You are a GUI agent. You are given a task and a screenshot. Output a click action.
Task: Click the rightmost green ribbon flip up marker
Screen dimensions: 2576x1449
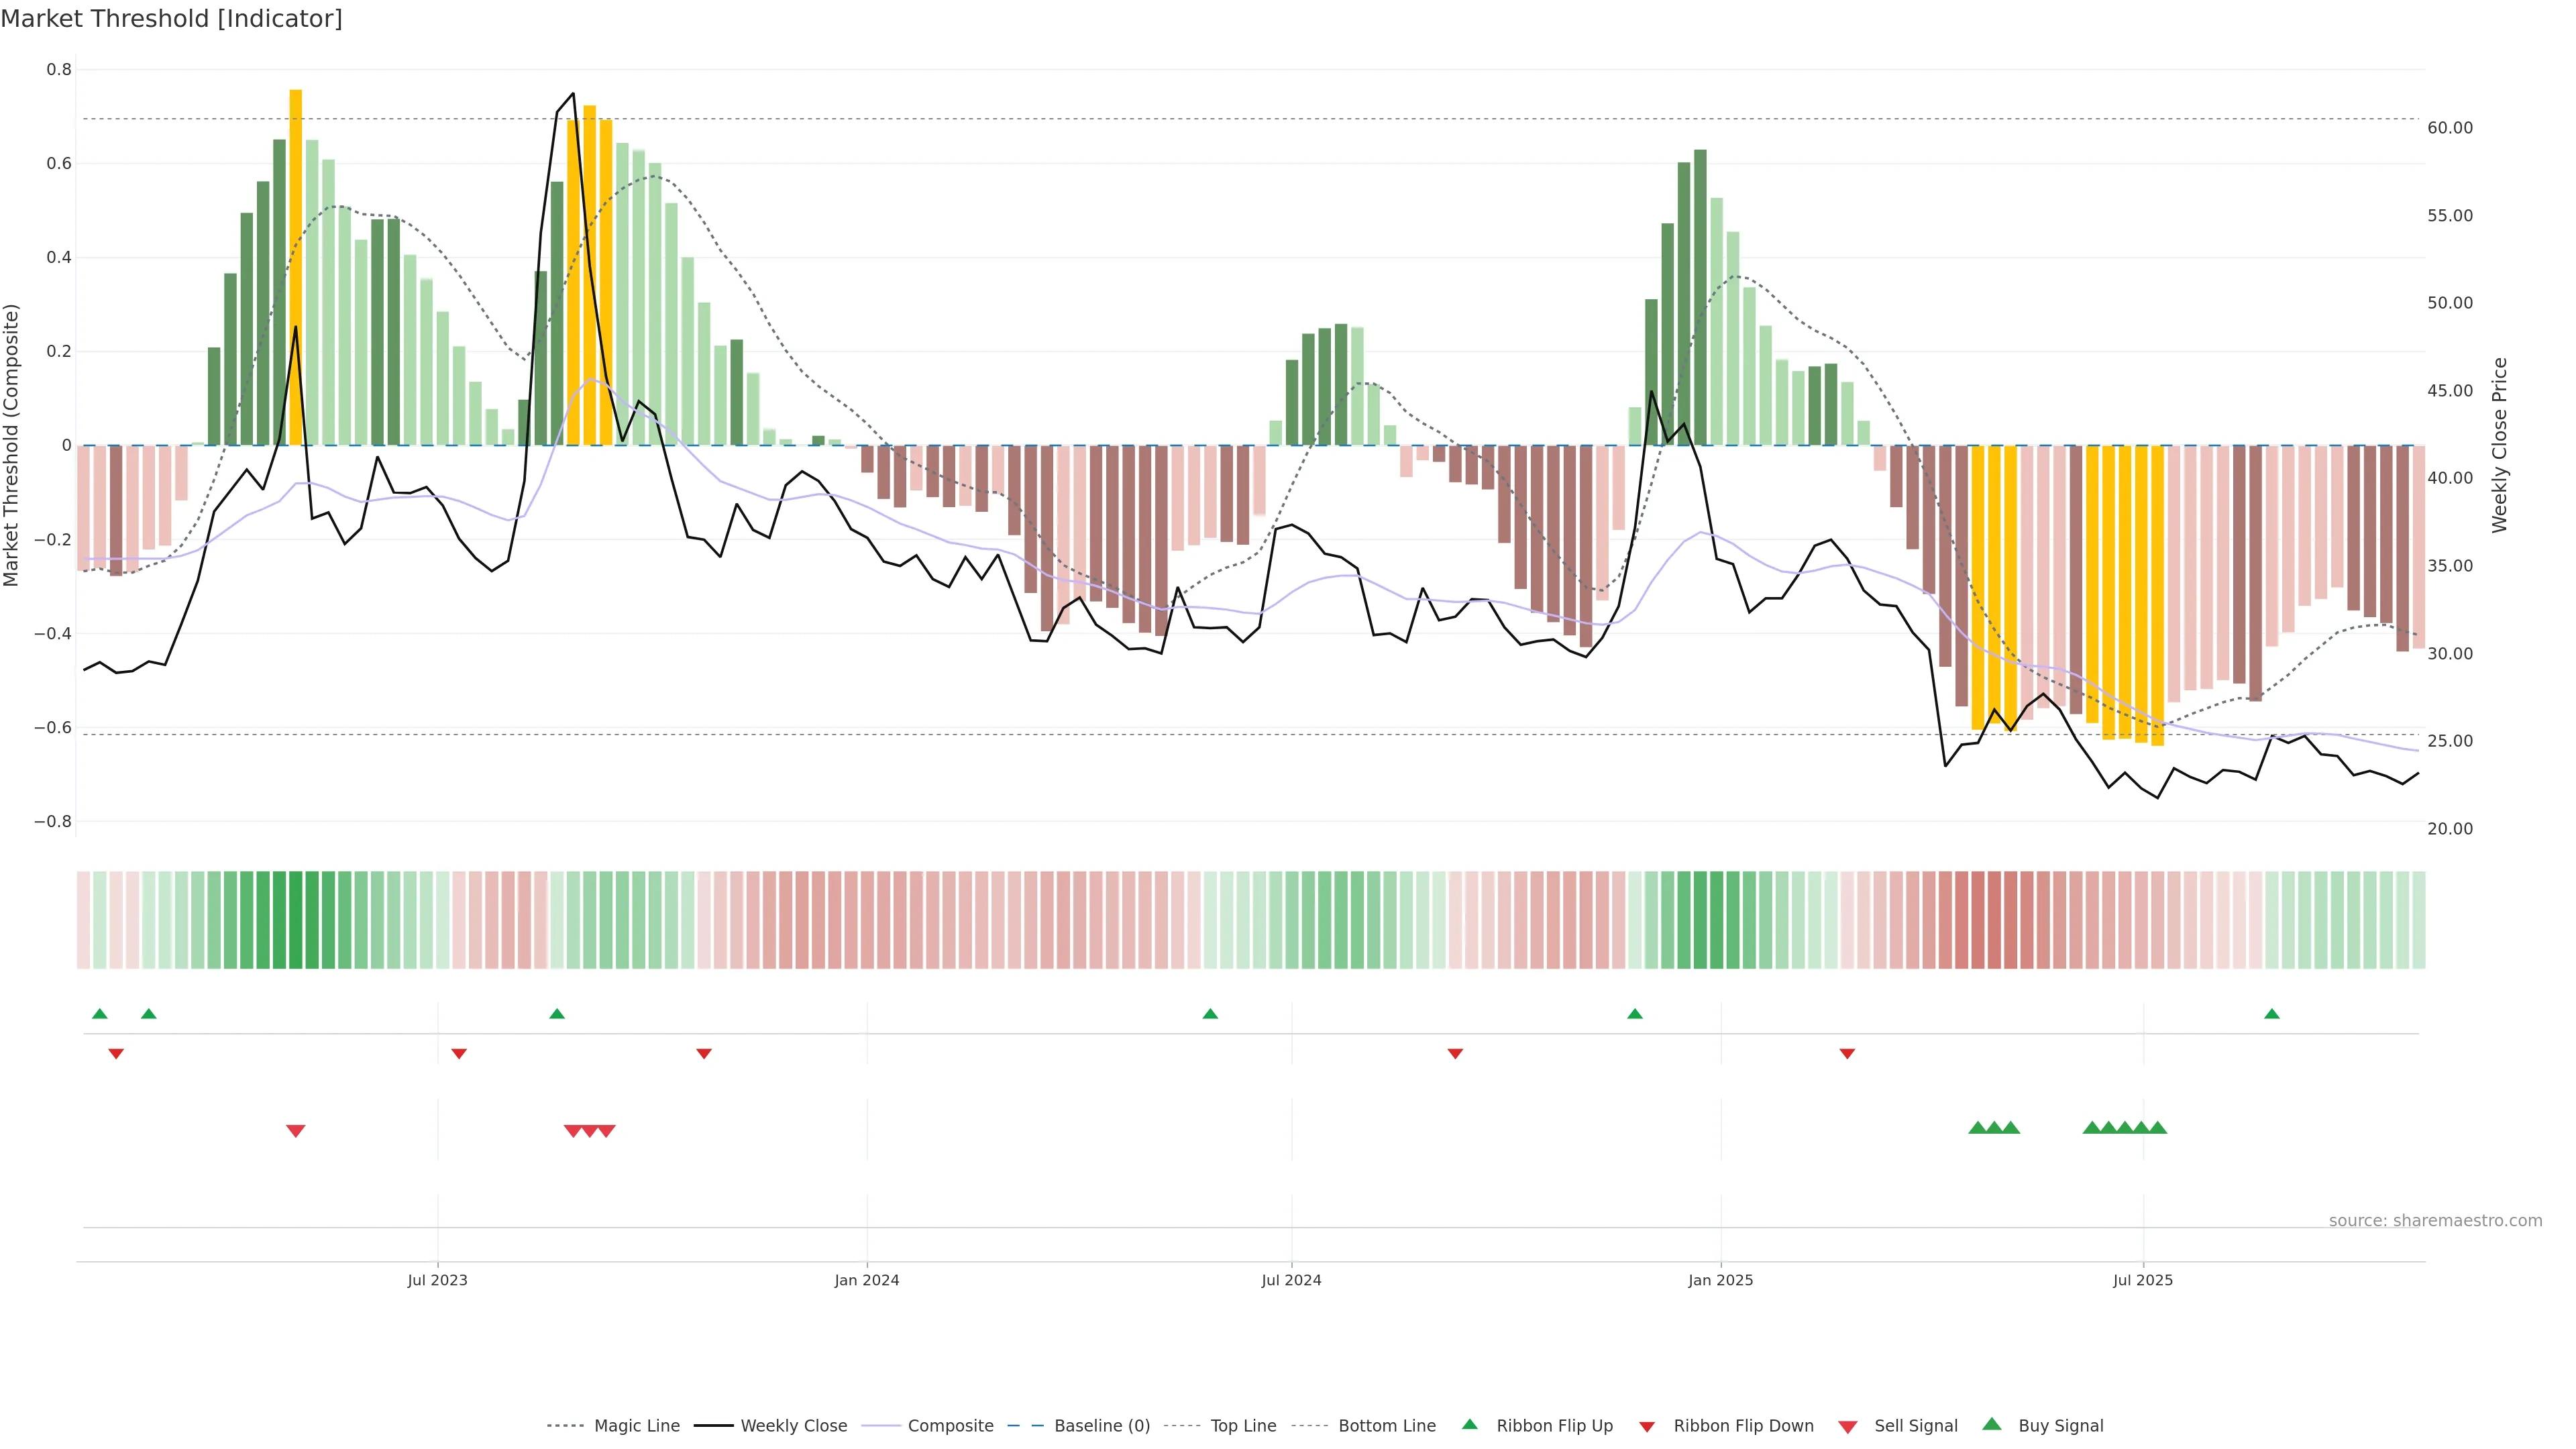pos(2271,1014)
